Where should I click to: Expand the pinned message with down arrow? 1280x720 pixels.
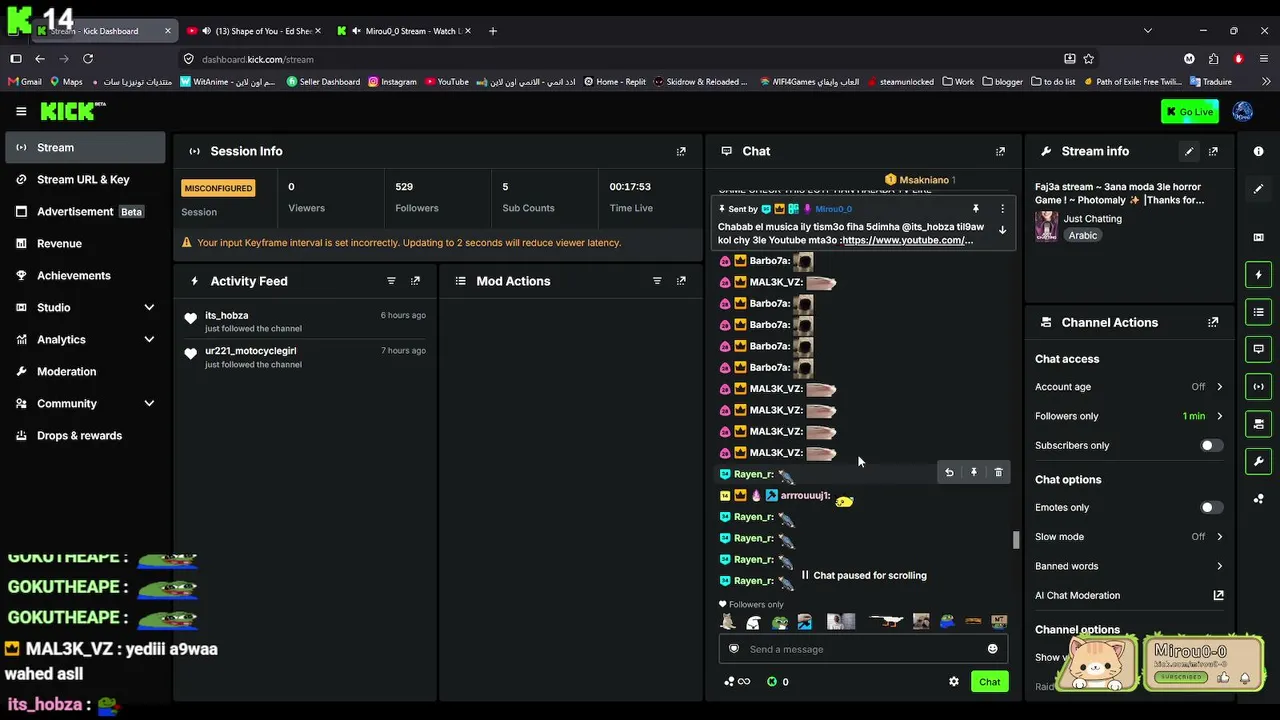pos(1002,230)
